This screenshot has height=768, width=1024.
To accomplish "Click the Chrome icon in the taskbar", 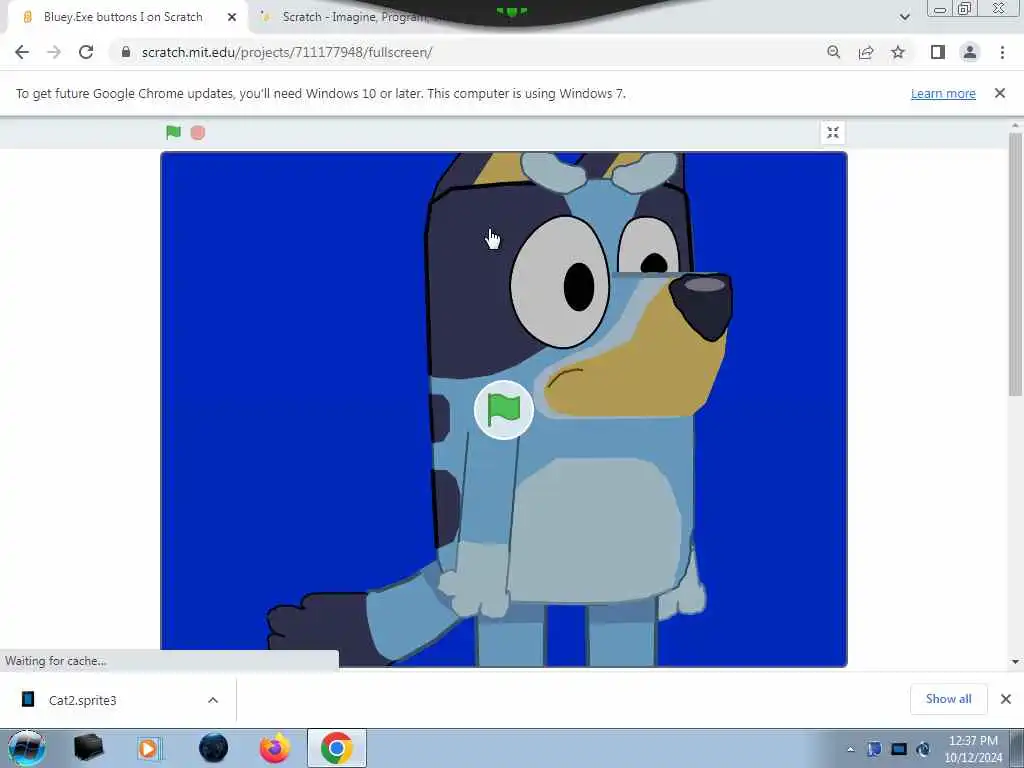I will pos(337,748).
